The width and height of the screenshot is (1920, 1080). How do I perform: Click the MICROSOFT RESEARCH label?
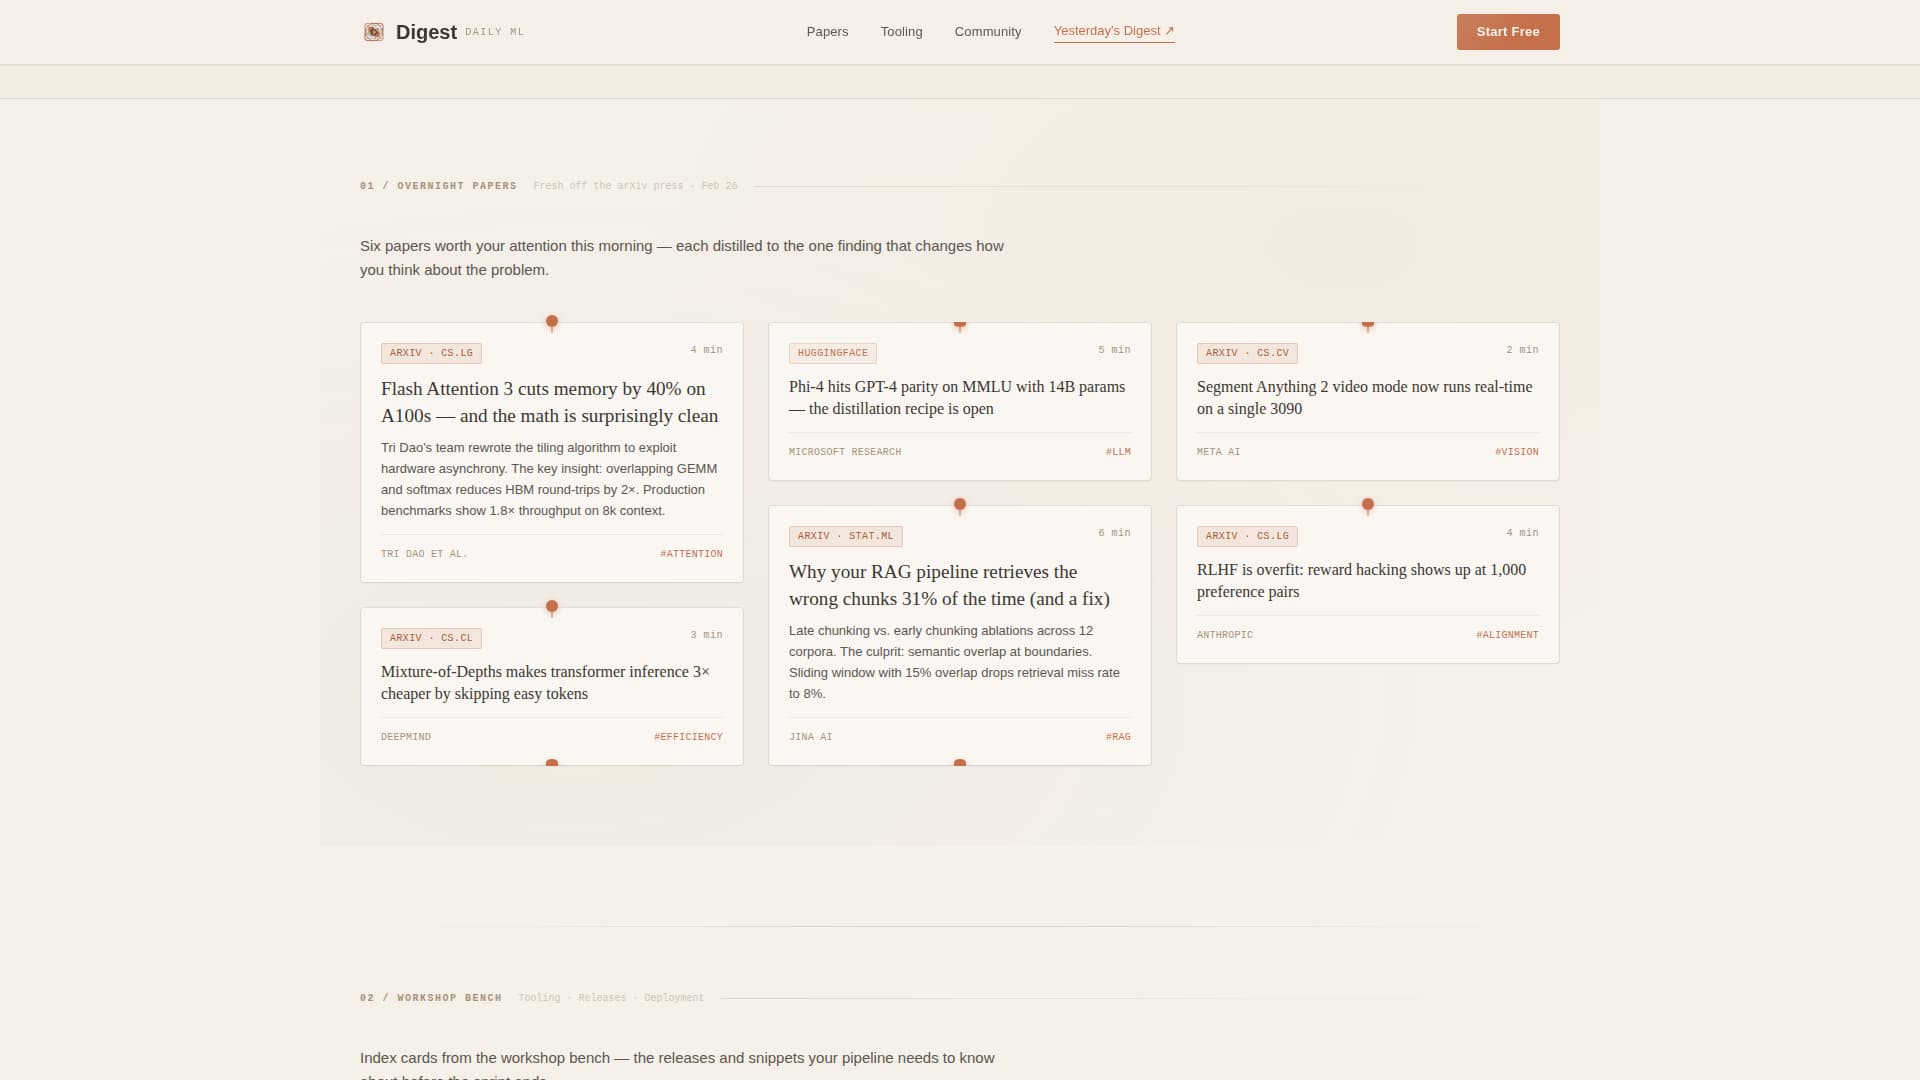pyautogui.click(x=844, y=452)
